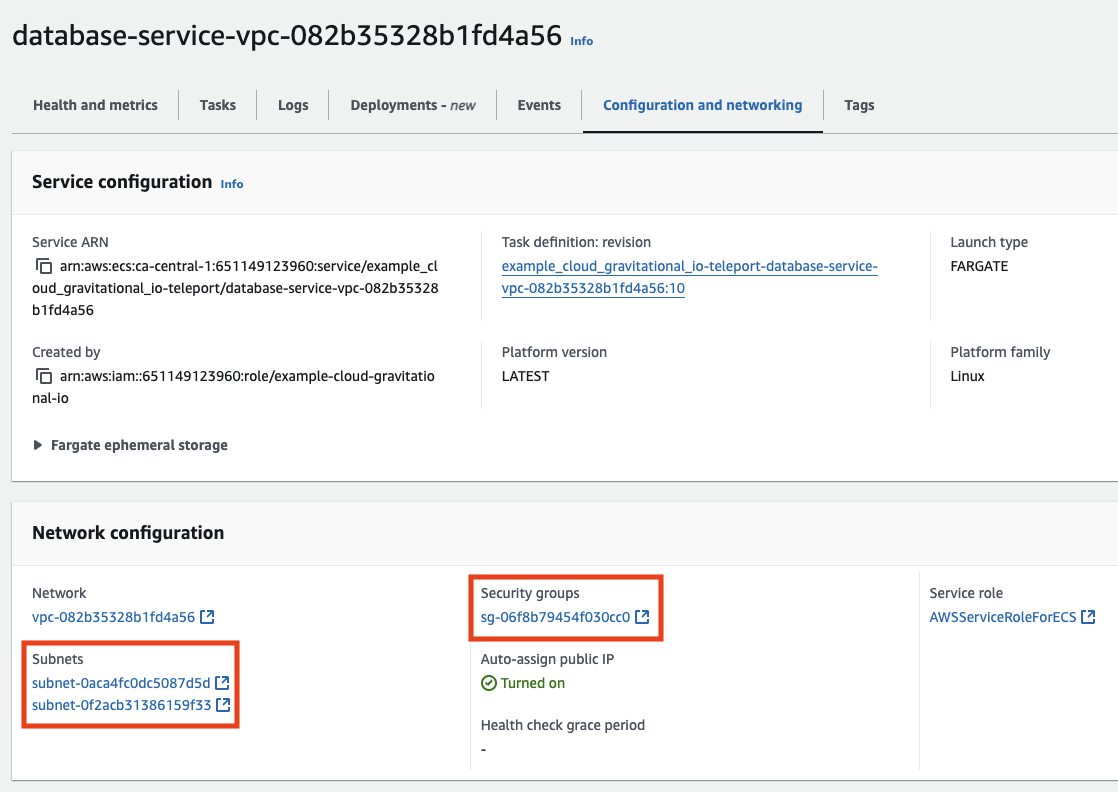View the Logs tab
The width and height of the screenshot is (1118, 792).
tap(292, 104)
